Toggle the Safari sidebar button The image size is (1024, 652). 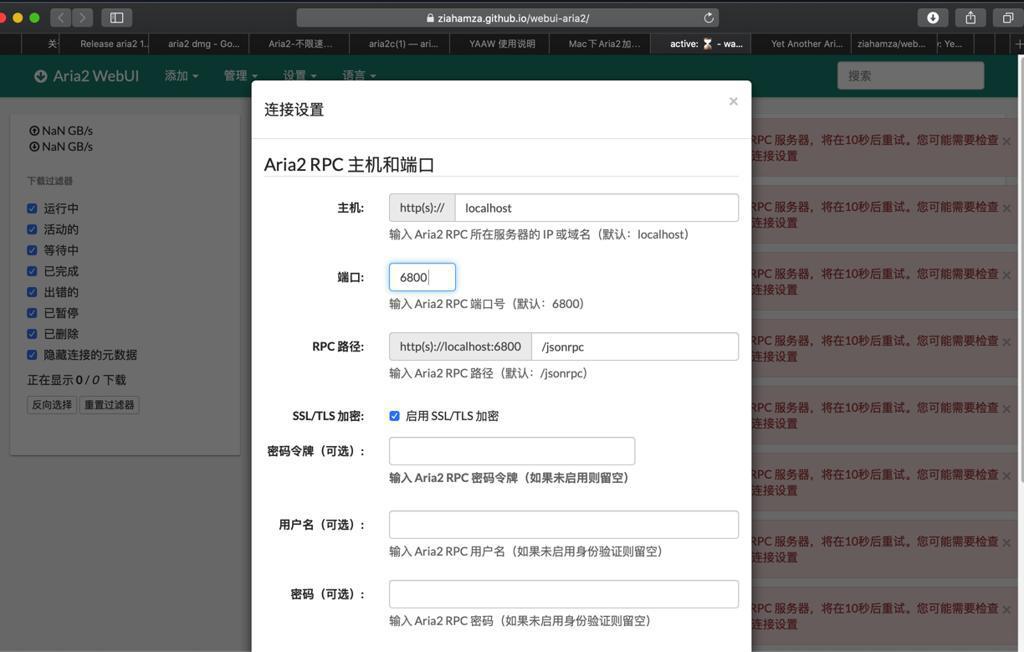117,18
